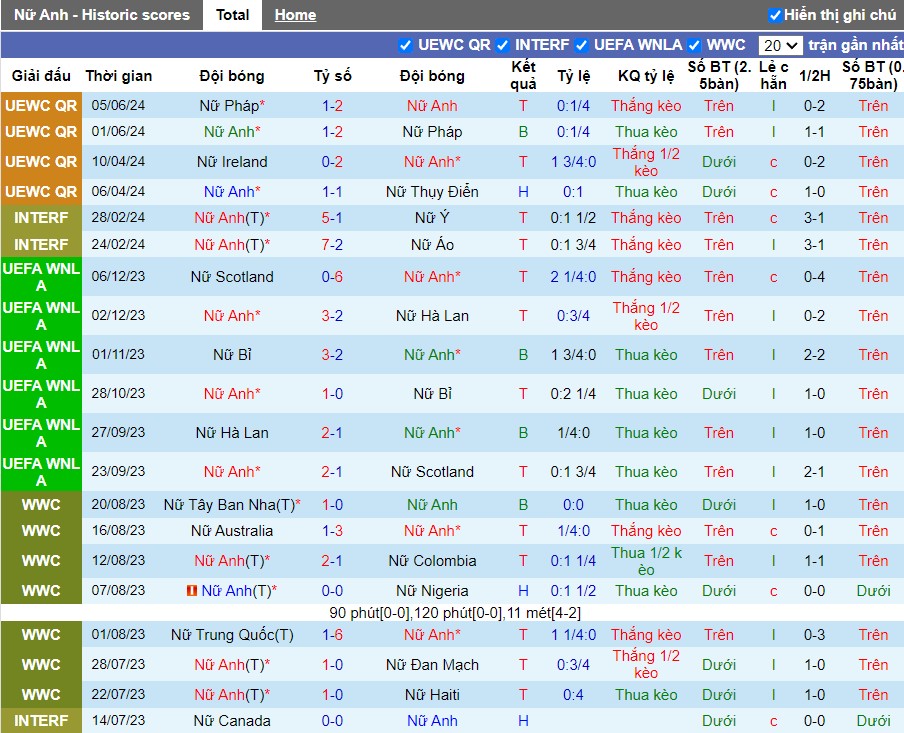Click result H on Nữ Thụy Điển row
This screenshot has height=733, width=904.
pos(523,191)
